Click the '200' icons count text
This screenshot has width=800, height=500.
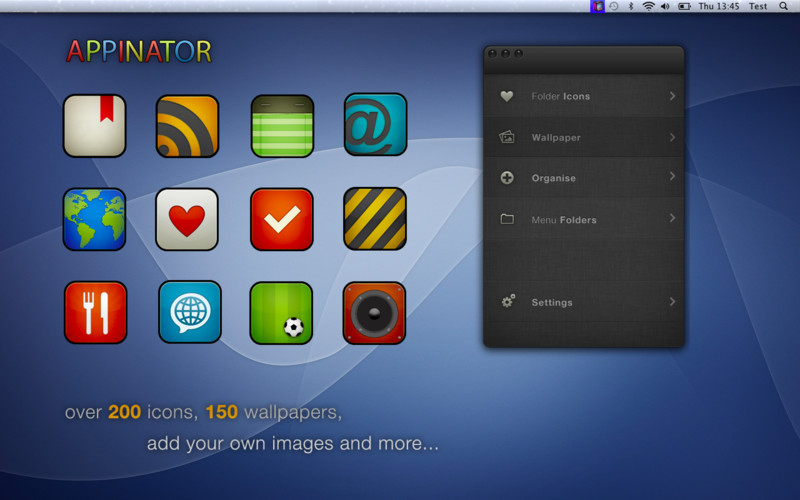124,412
